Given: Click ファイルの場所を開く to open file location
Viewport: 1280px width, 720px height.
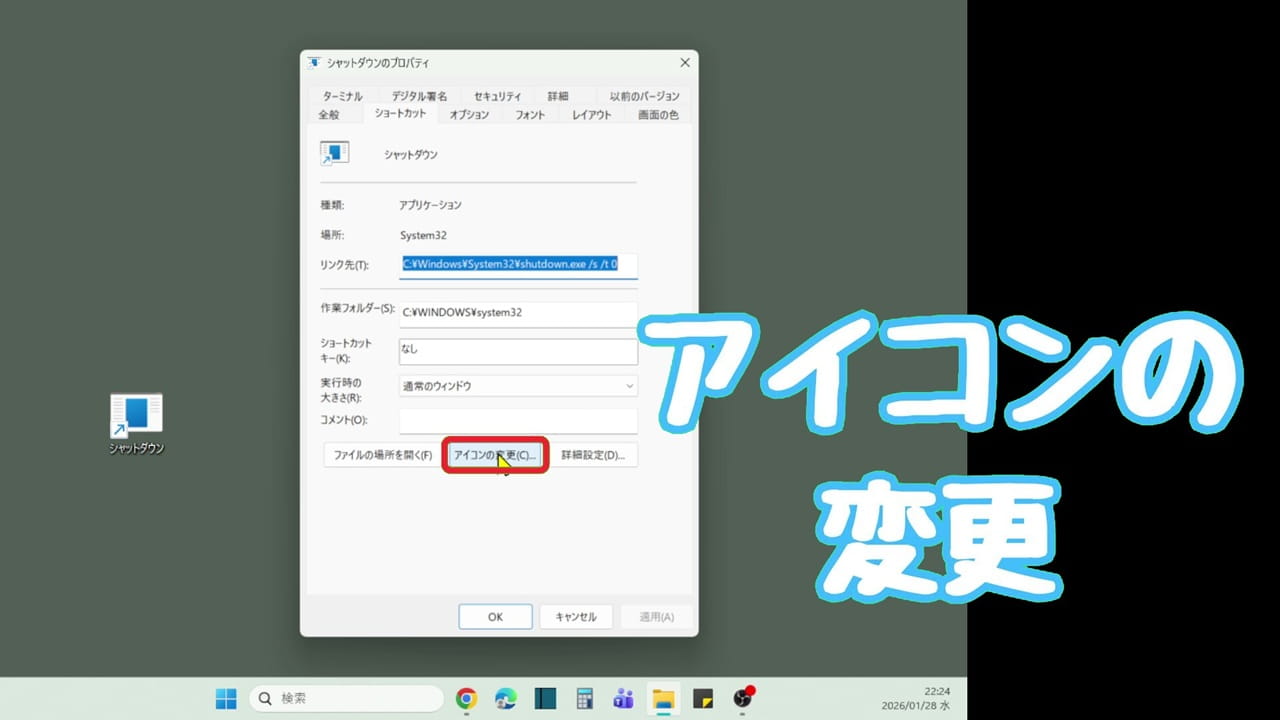Looking at the screenshot, I should [381, 455].
